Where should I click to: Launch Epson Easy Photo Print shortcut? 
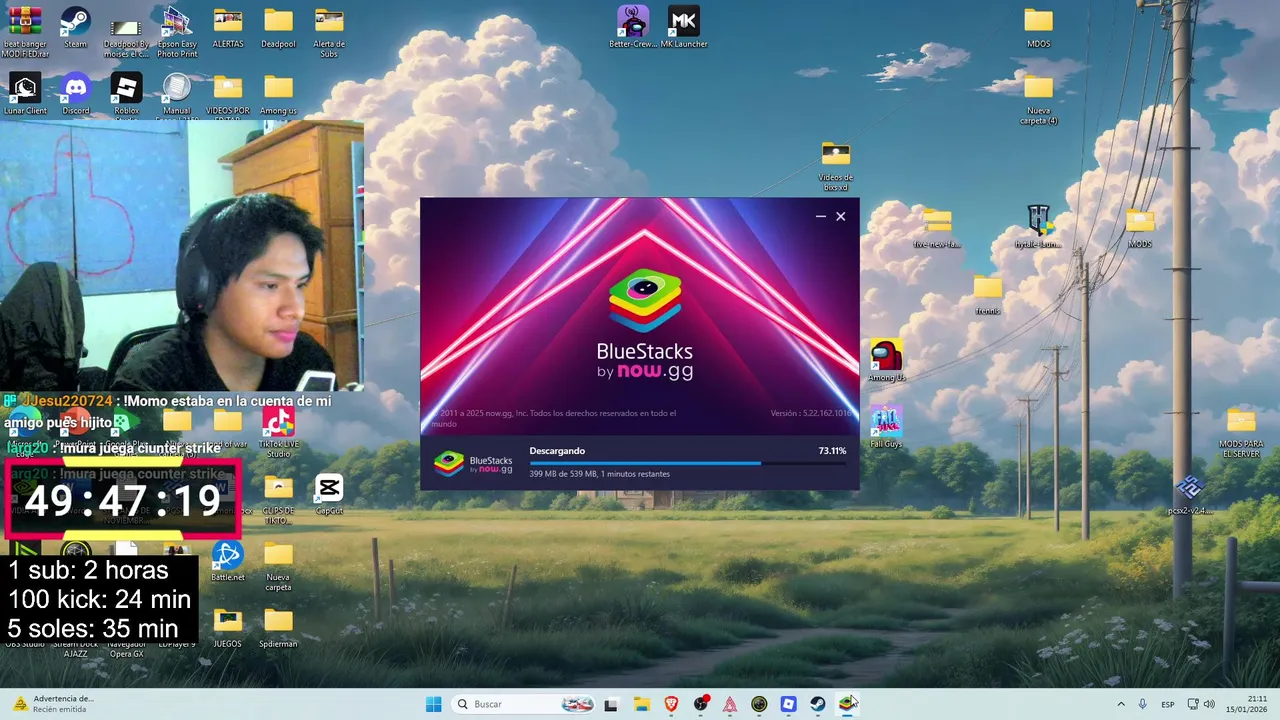[177, 32]
